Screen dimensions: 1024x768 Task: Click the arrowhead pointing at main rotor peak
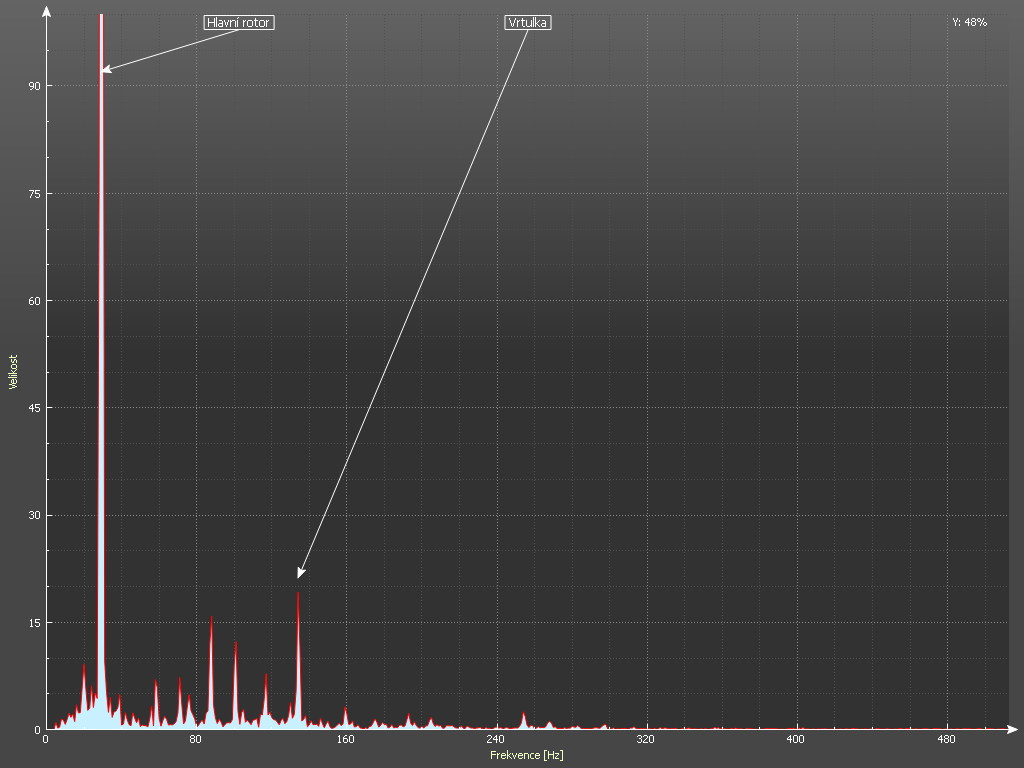click(106, 69)
